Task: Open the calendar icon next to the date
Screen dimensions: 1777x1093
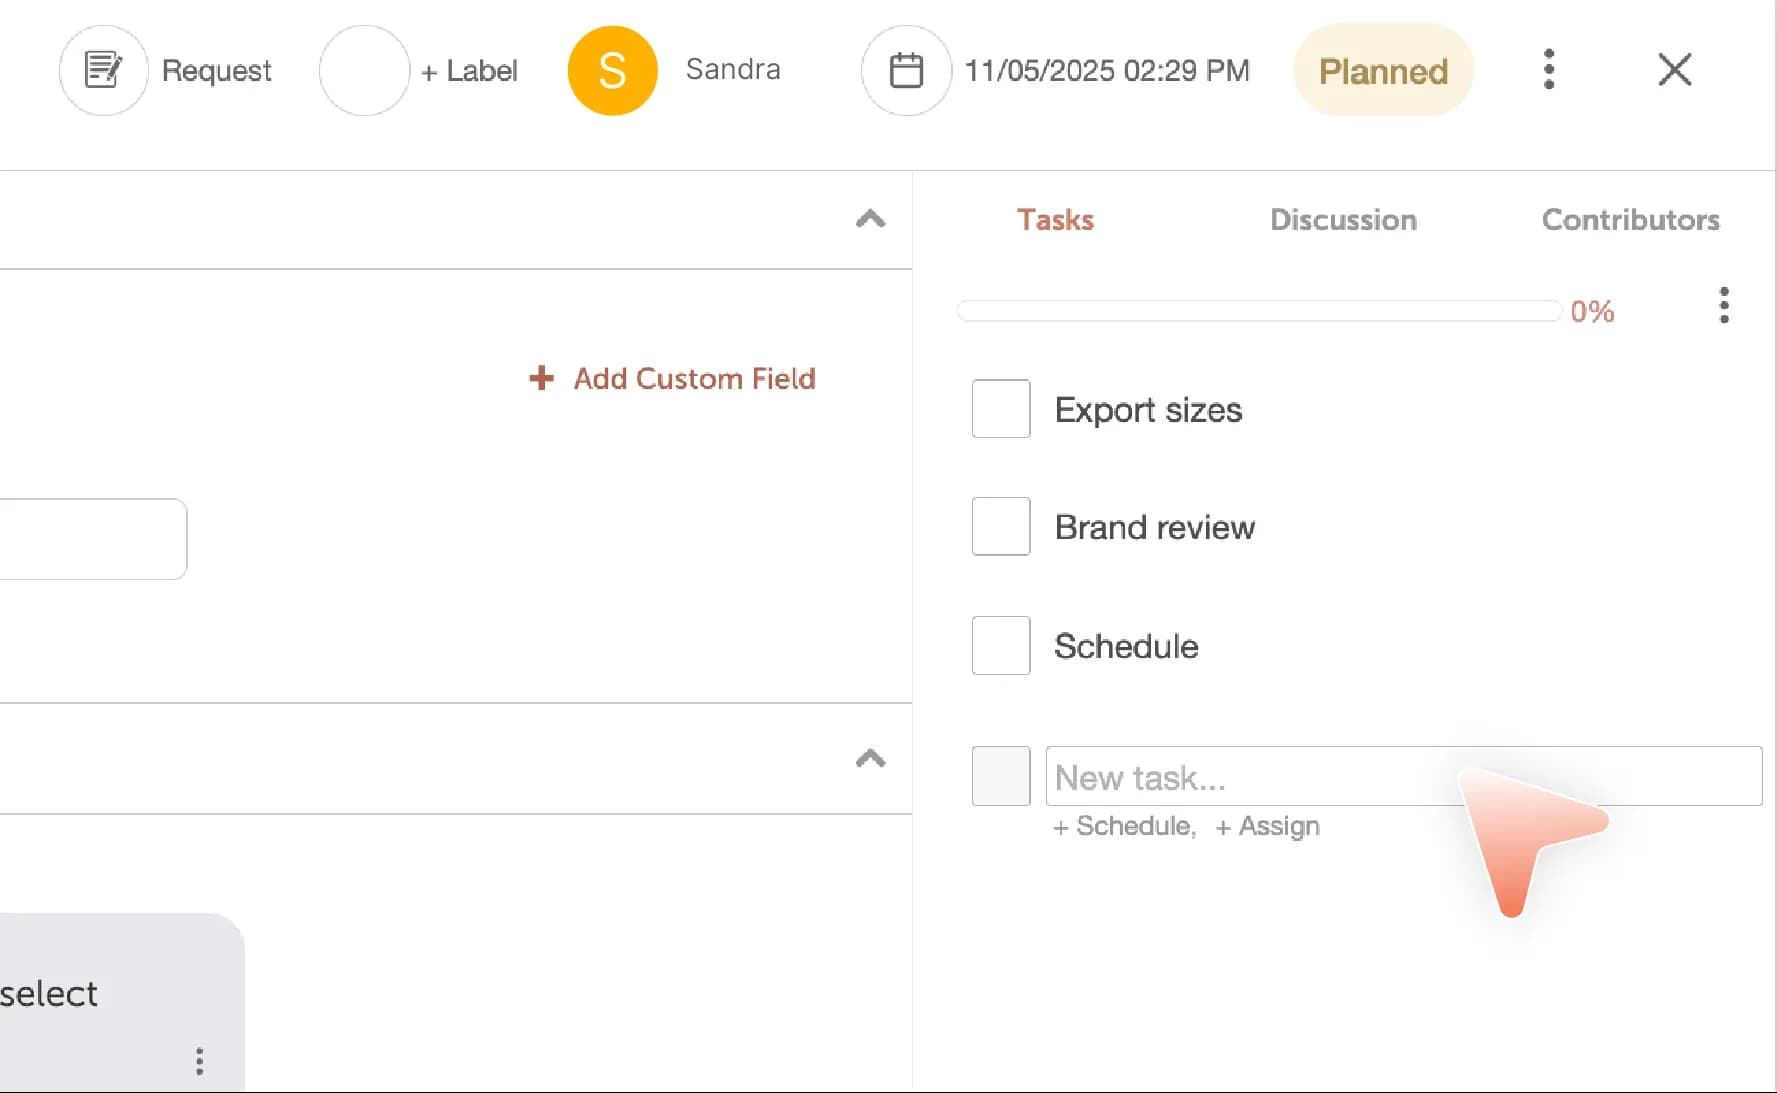Action: point(905,69)
